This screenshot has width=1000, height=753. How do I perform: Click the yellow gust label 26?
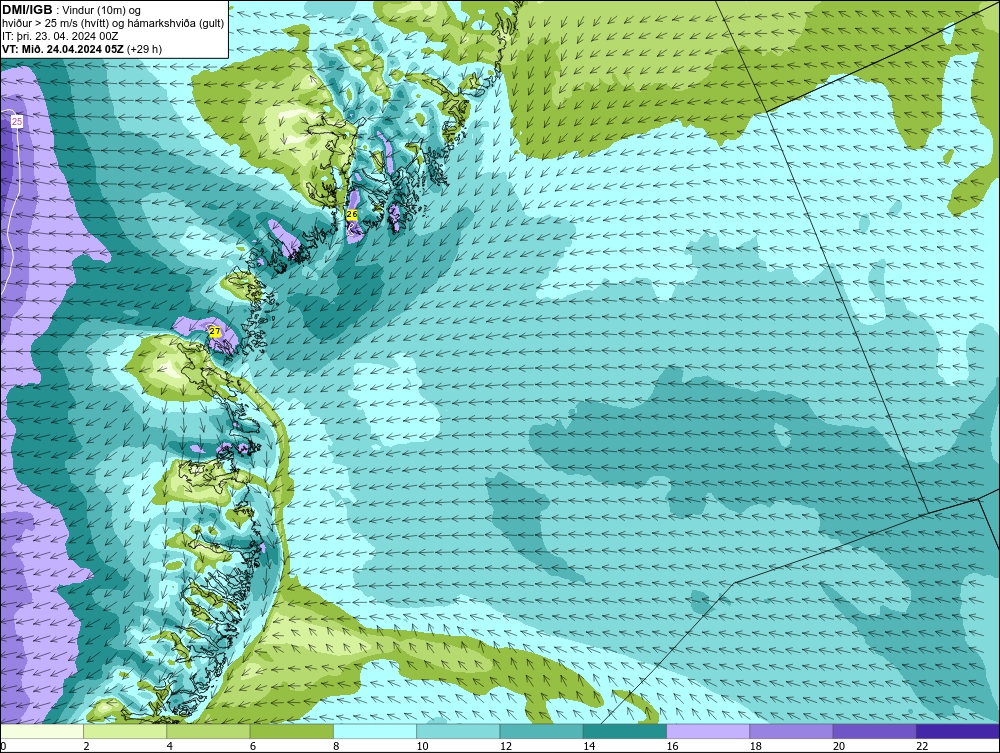(x=351, y=214)
